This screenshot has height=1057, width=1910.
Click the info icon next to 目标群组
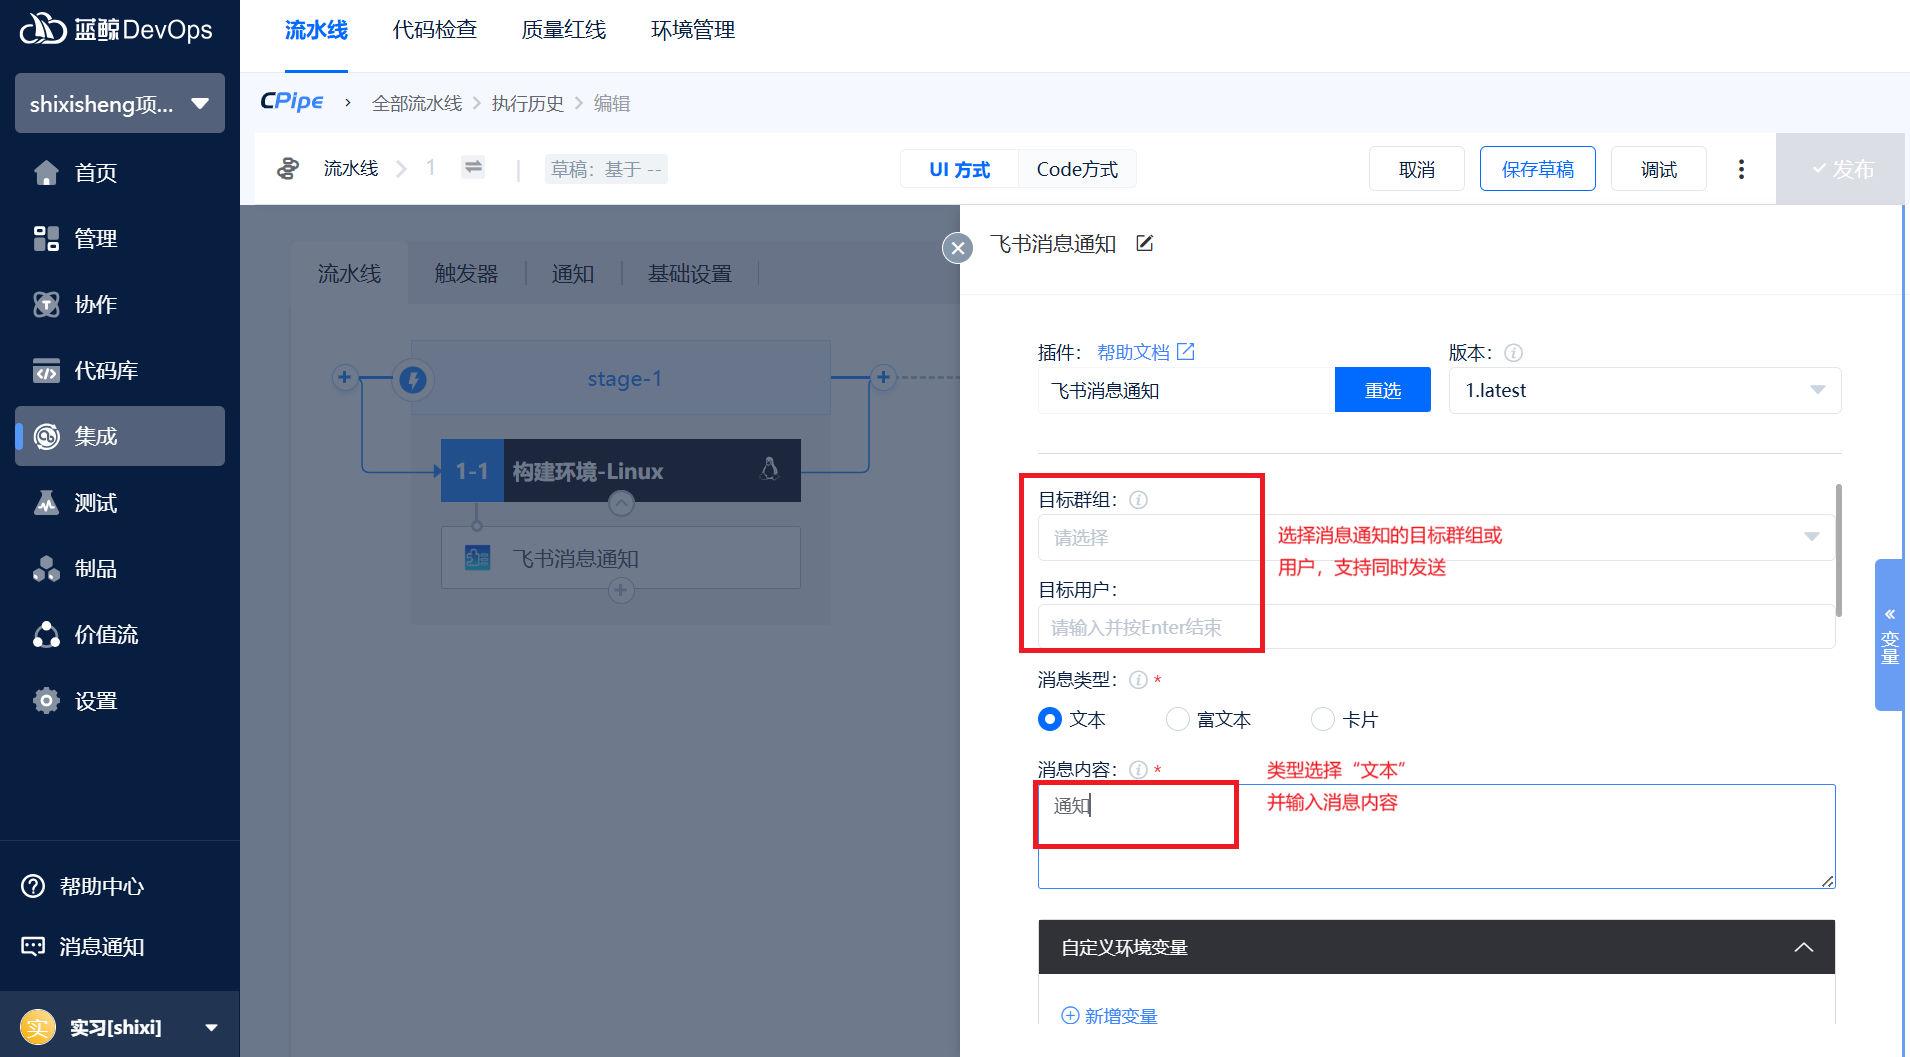click(1138, 500)
